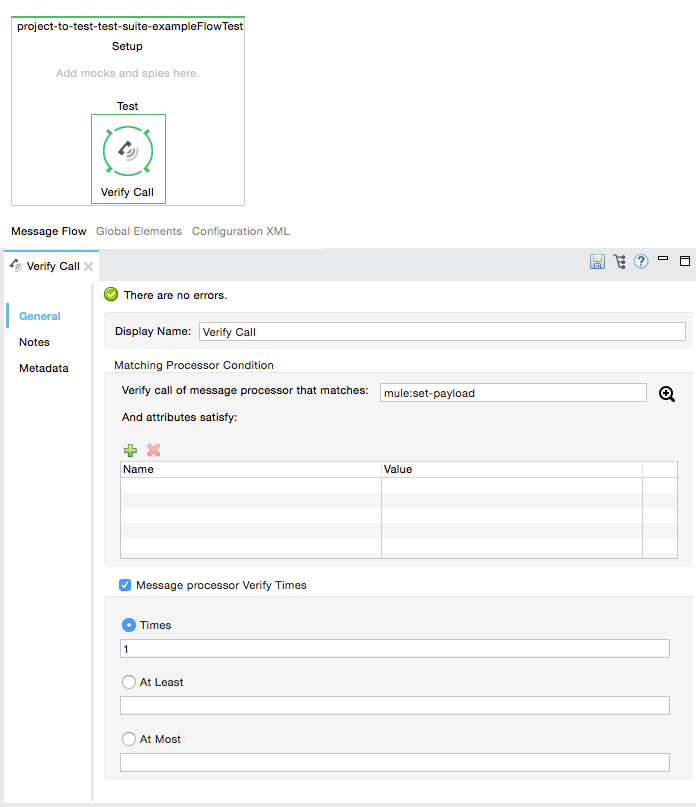
Task: Select the At Most radio button
Action: click(128, 739)
